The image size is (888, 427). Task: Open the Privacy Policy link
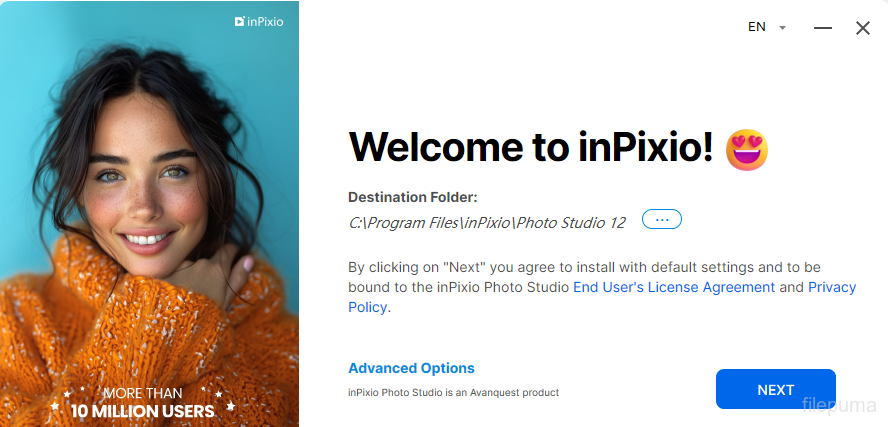coord(832,287)
